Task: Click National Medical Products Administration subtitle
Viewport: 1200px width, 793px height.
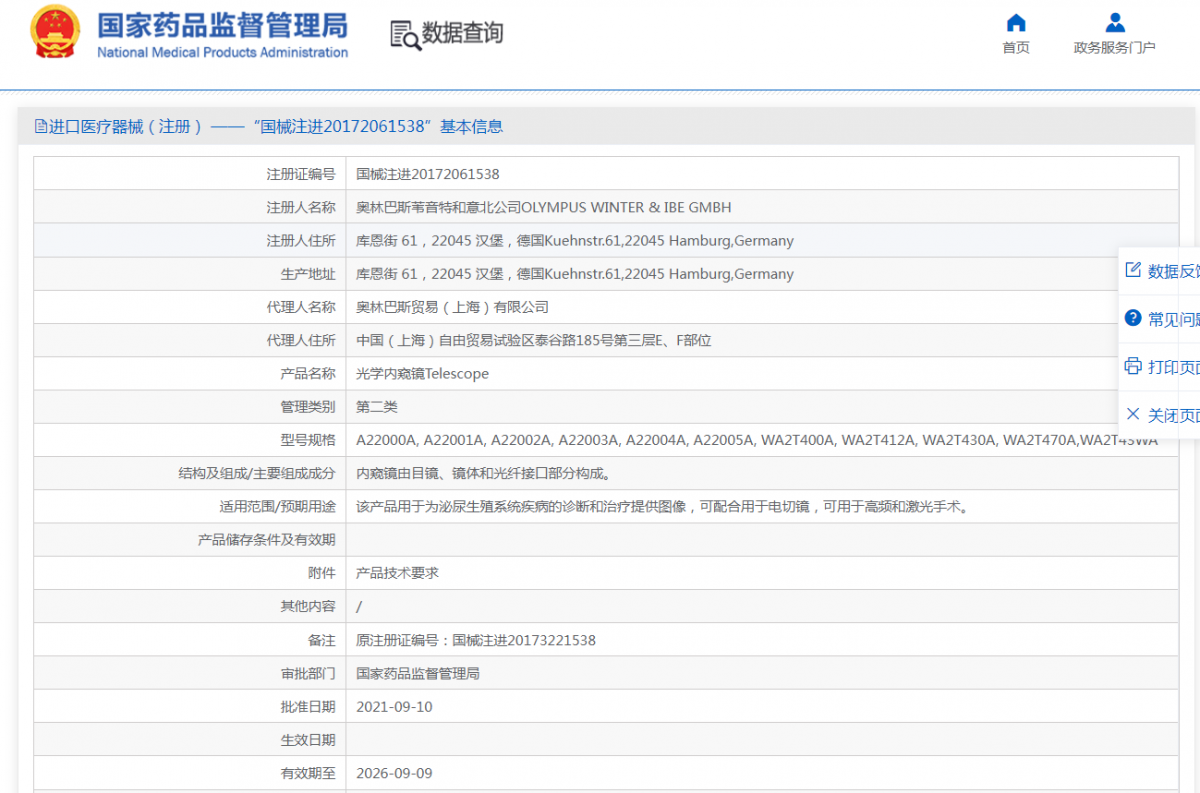Action: 222,52
